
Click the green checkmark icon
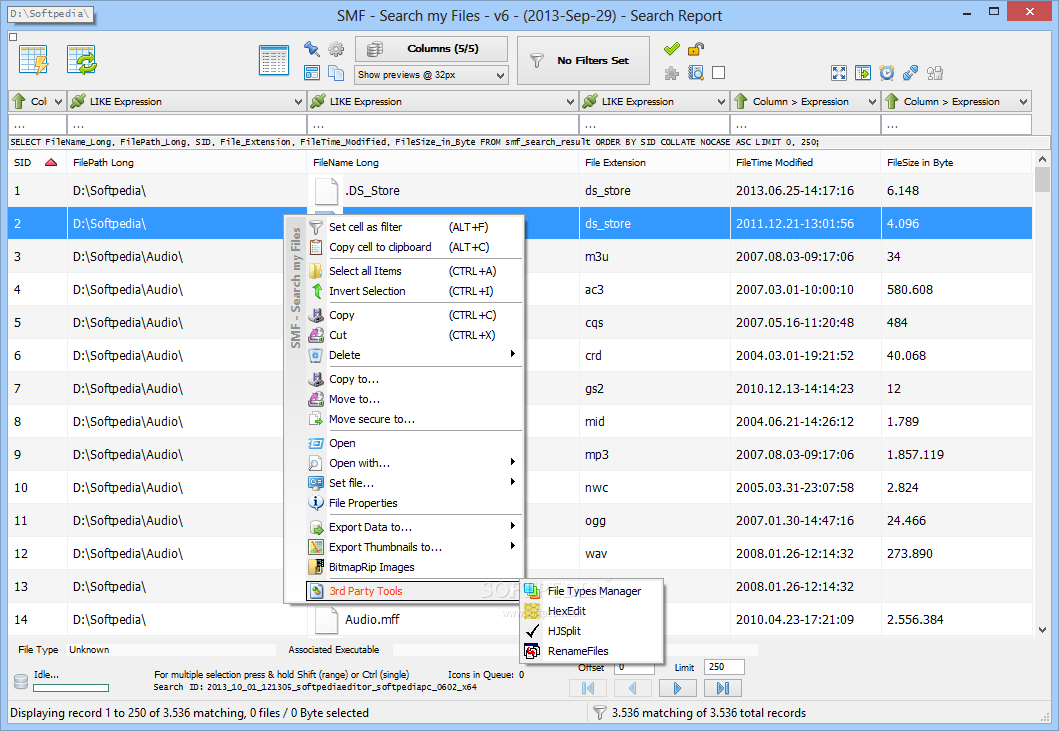(x=671, y=49)
